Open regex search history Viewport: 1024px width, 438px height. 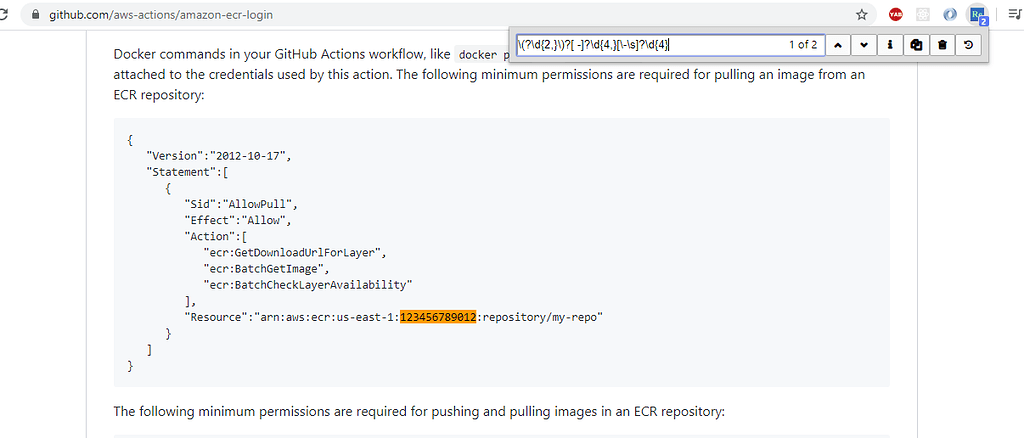[x=968, y=45]
